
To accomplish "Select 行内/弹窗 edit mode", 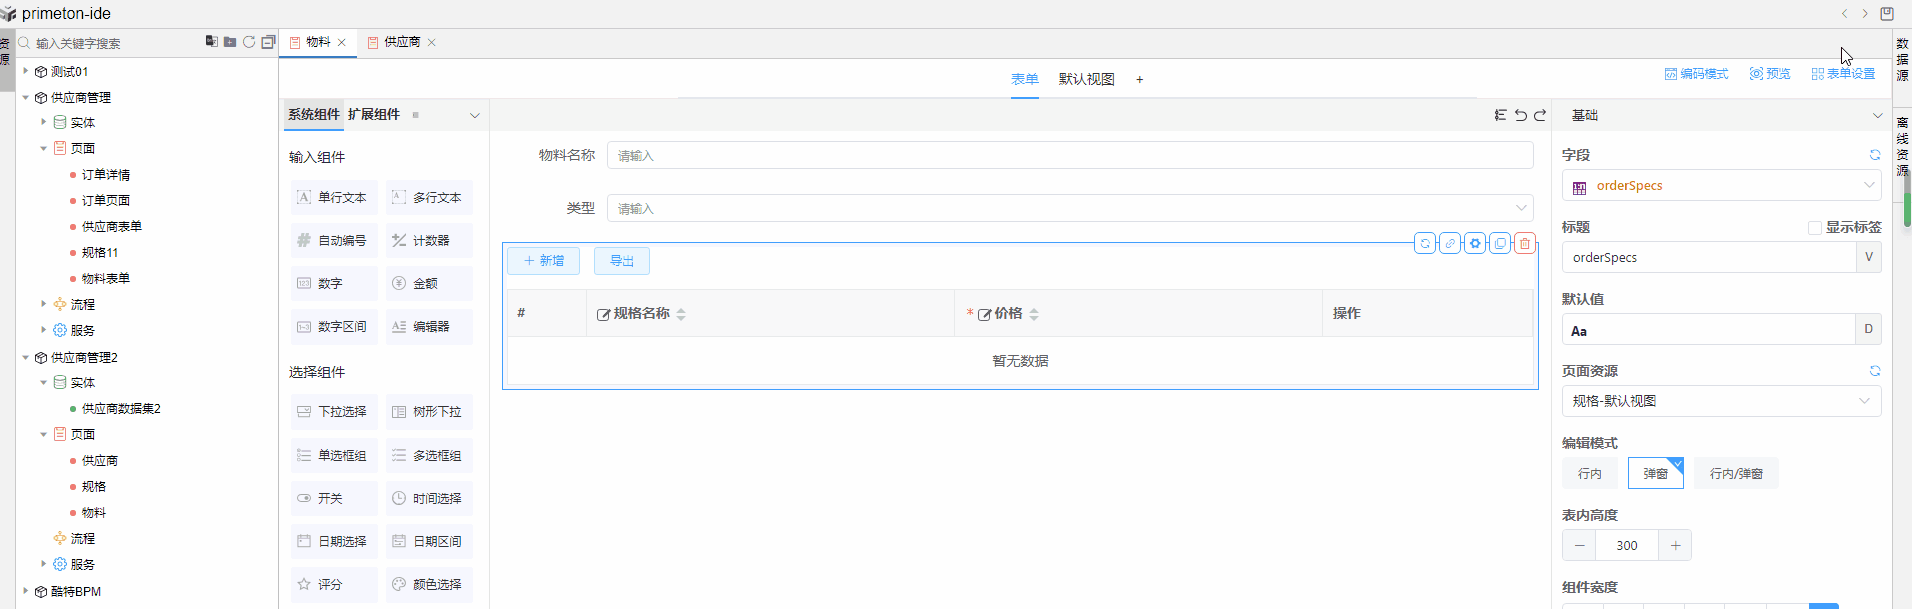I will pos(1735,473).
